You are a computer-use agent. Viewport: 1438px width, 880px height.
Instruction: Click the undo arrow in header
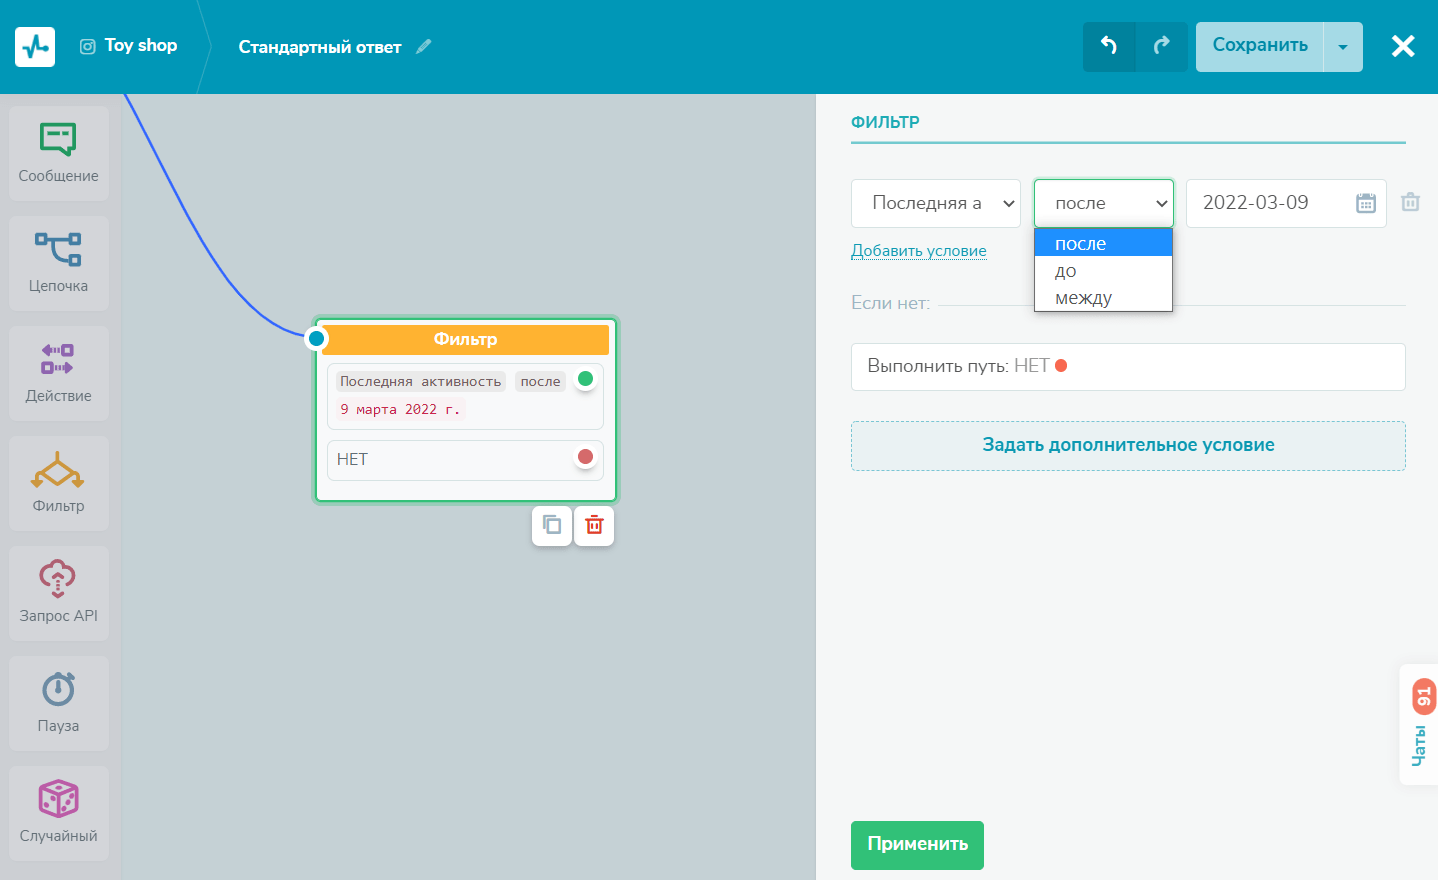click(1109, 46)
